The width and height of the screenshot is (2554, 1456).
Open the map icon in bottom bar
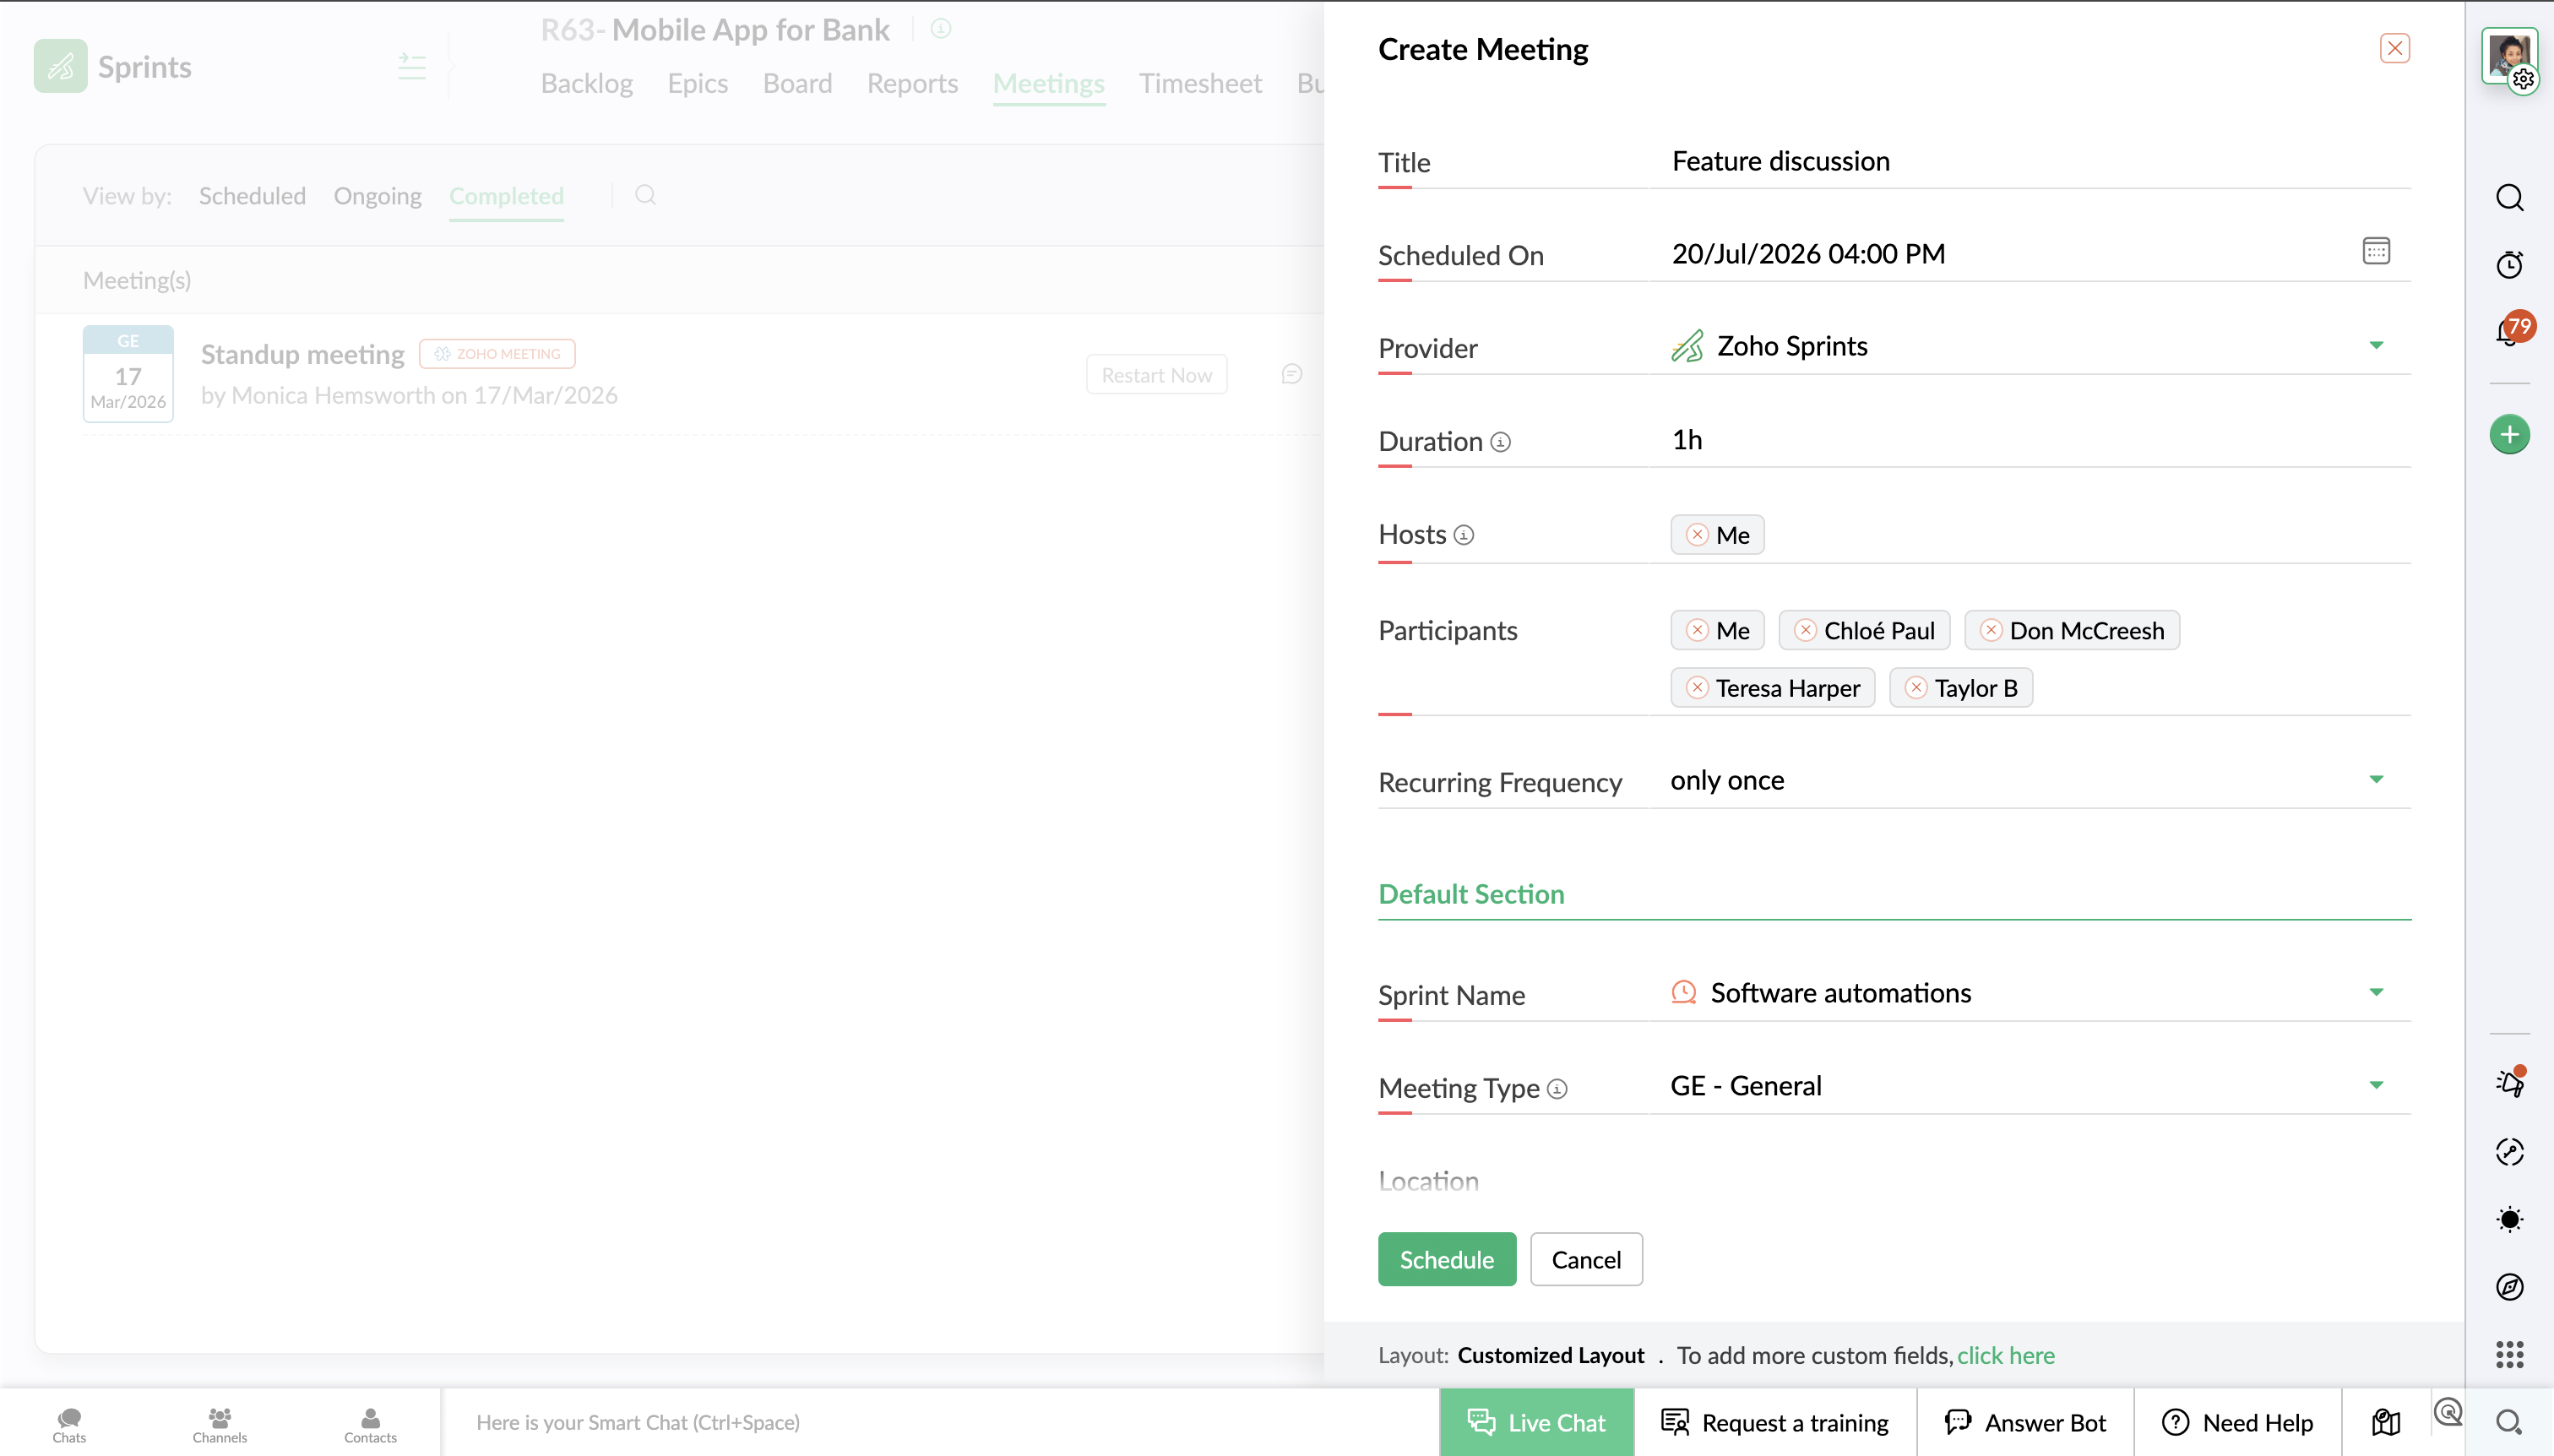click(x=2386, y=1422)
